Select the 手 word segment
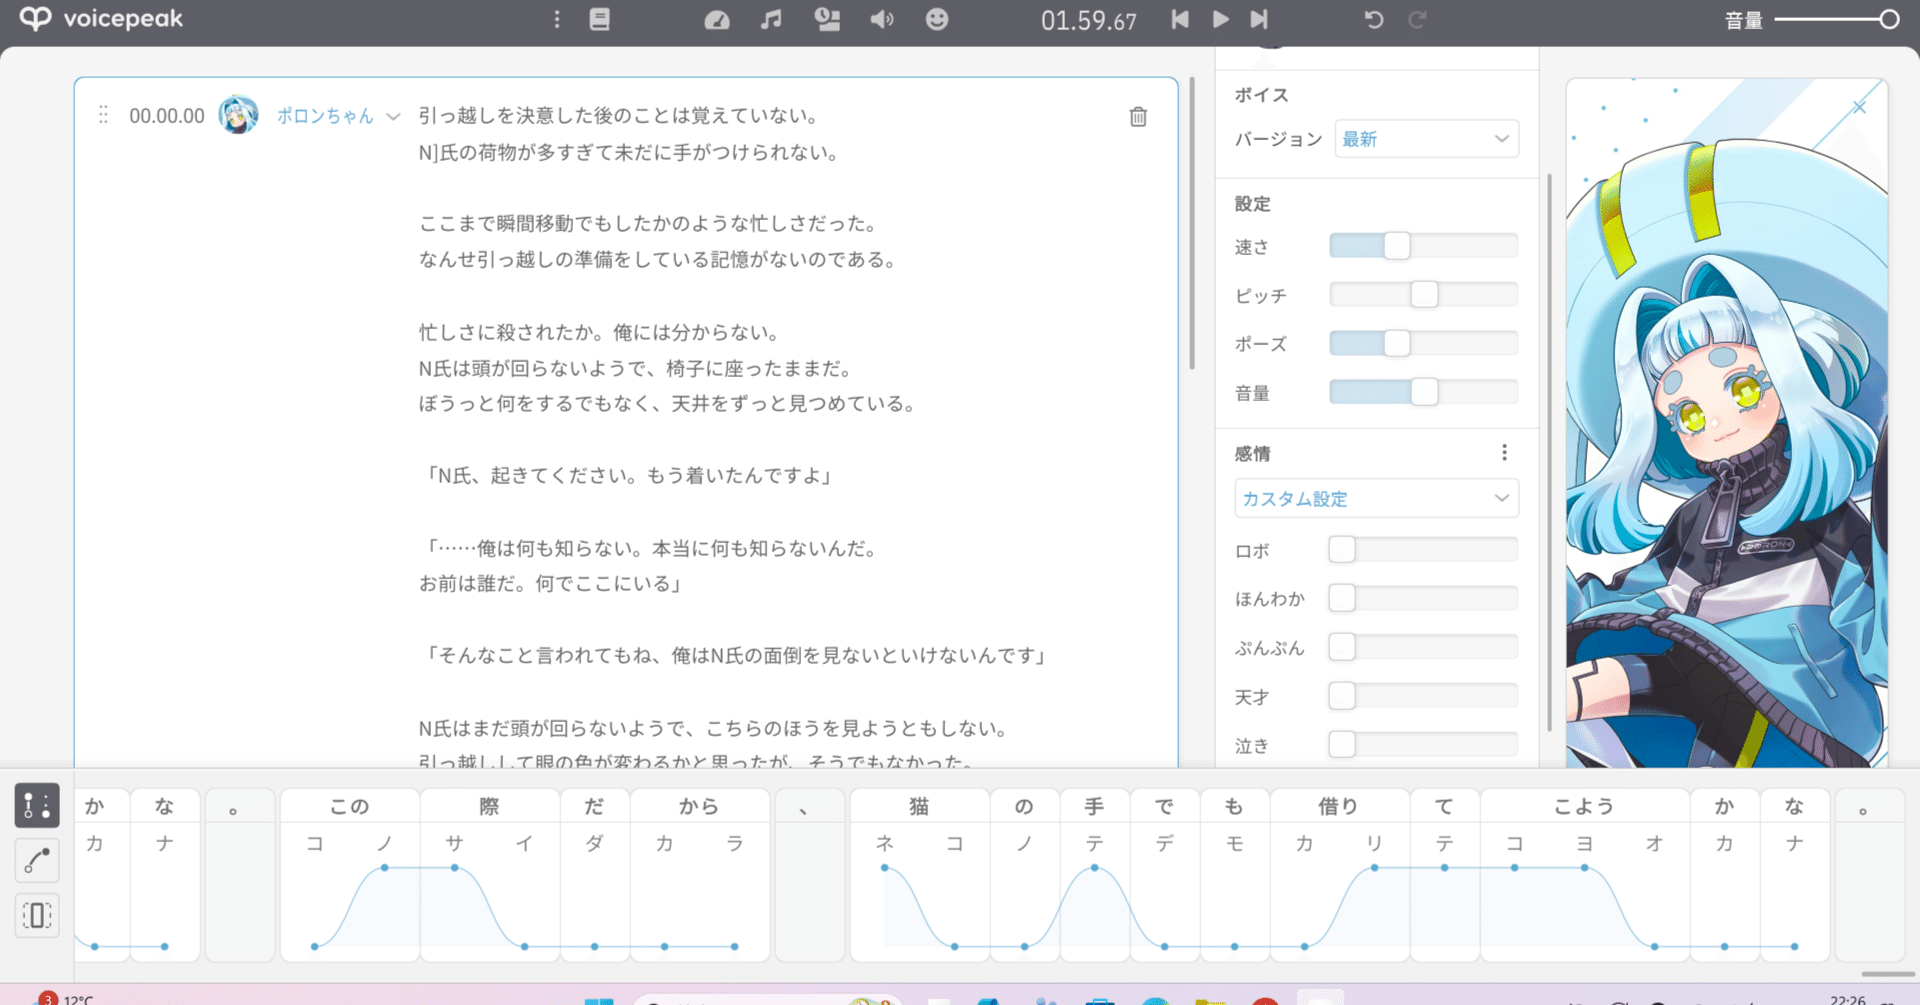1920x1005 pixels. point(1094,806)
